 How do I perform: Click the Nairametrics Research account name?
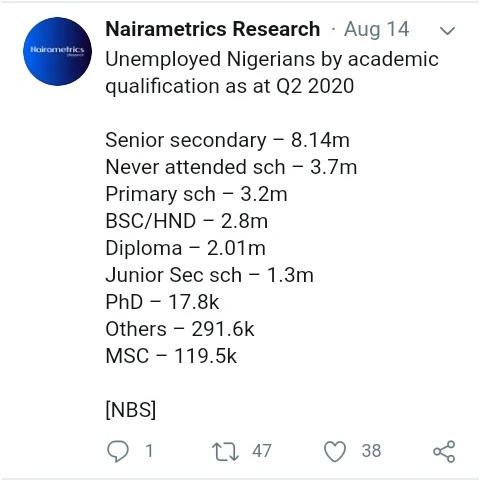coord(213,29)
